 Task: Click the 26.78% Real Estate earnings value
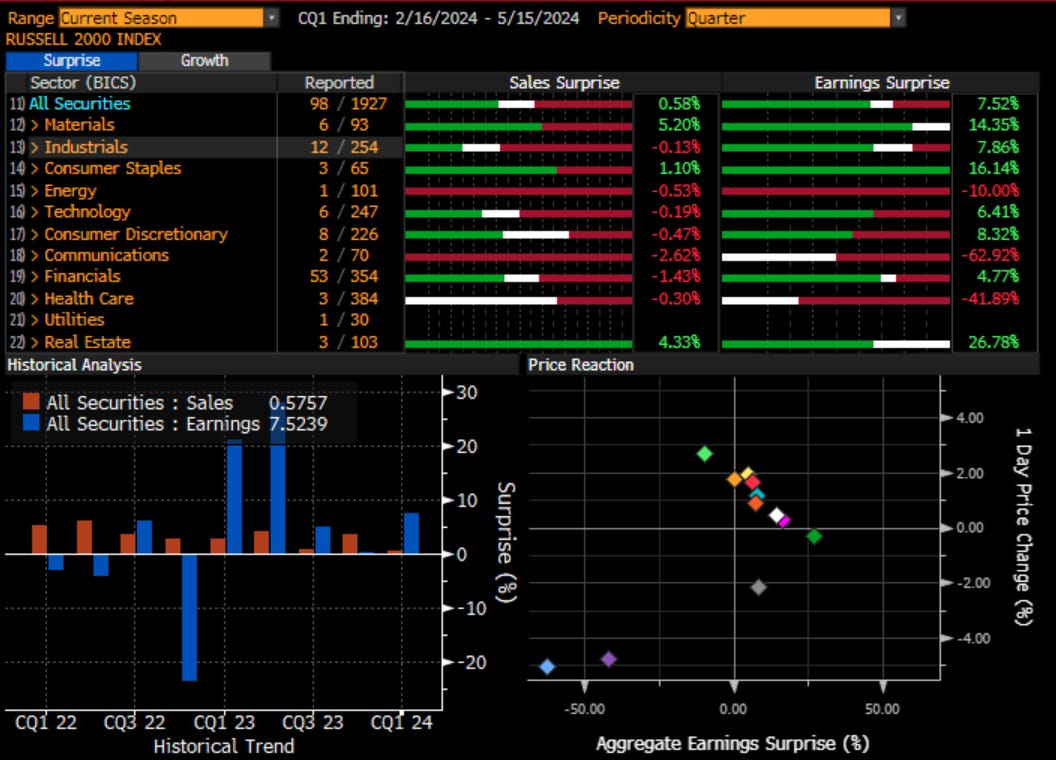(x=993, y=342)
